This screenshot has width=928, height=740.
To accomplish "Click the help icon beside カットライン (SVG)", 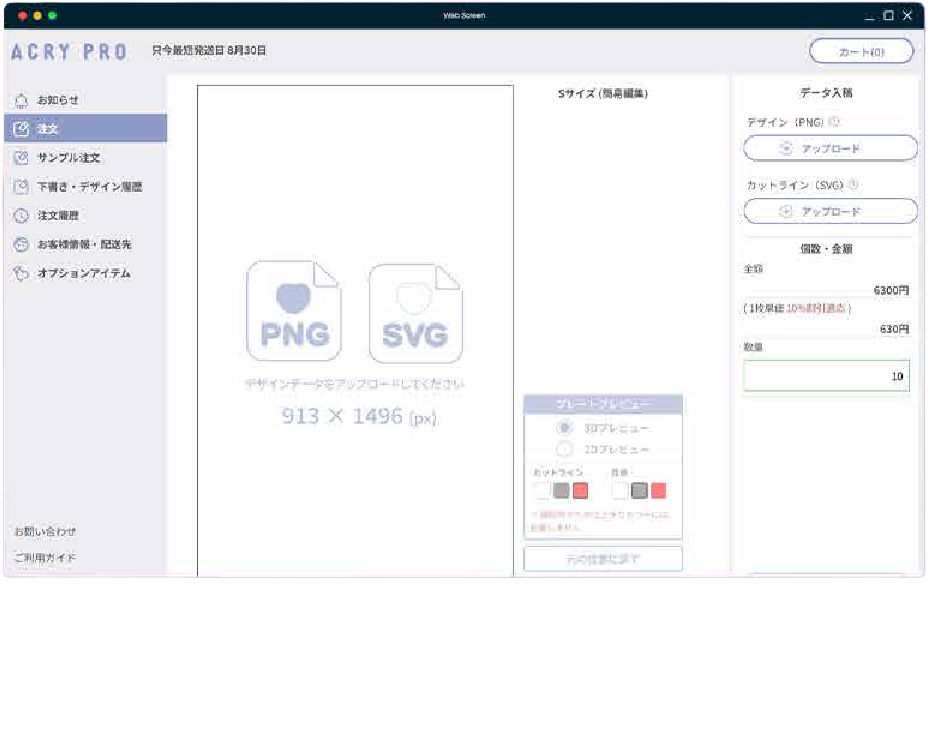I will [854, 185].
